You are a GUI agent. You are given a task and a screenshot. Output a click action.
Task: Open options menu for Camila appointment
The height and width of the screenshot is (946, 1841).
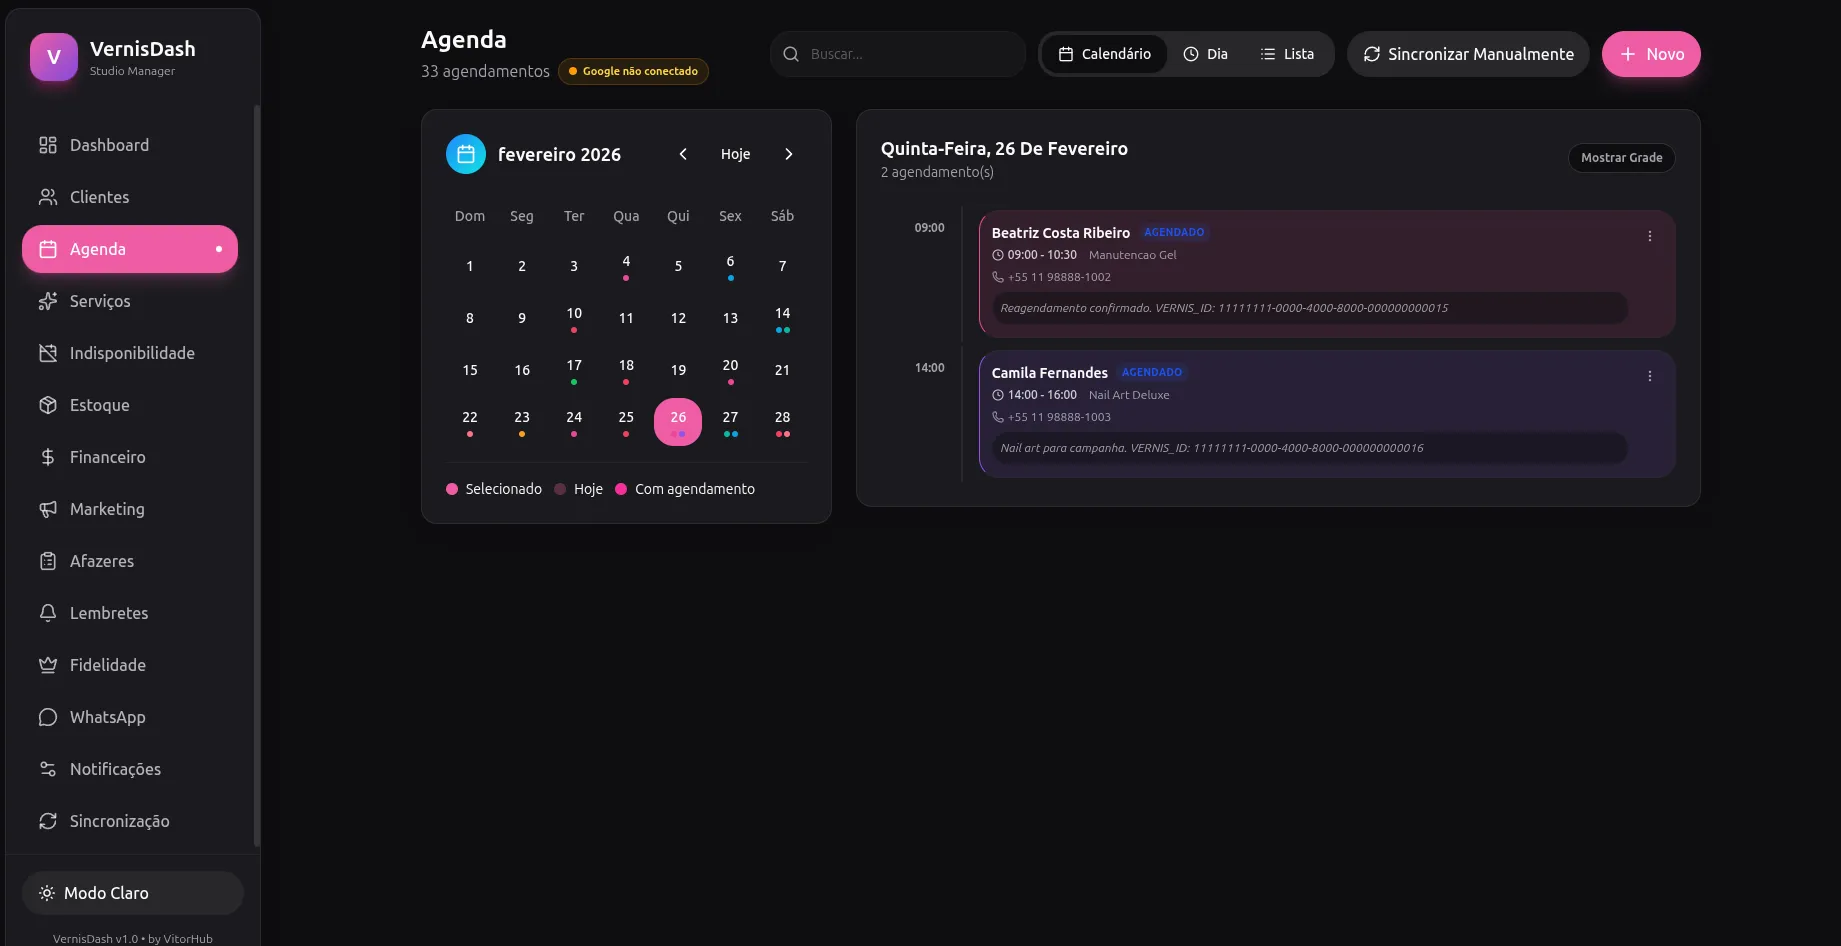point(1650,376)
